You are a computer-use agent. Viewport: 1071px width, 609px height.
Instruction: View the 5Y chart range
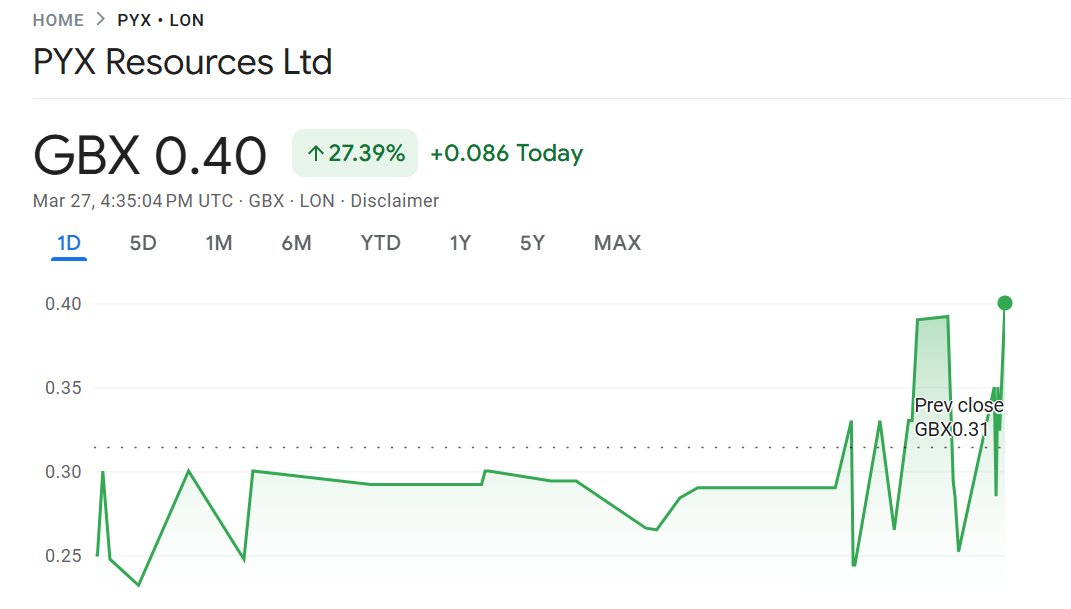pos(532,243)
